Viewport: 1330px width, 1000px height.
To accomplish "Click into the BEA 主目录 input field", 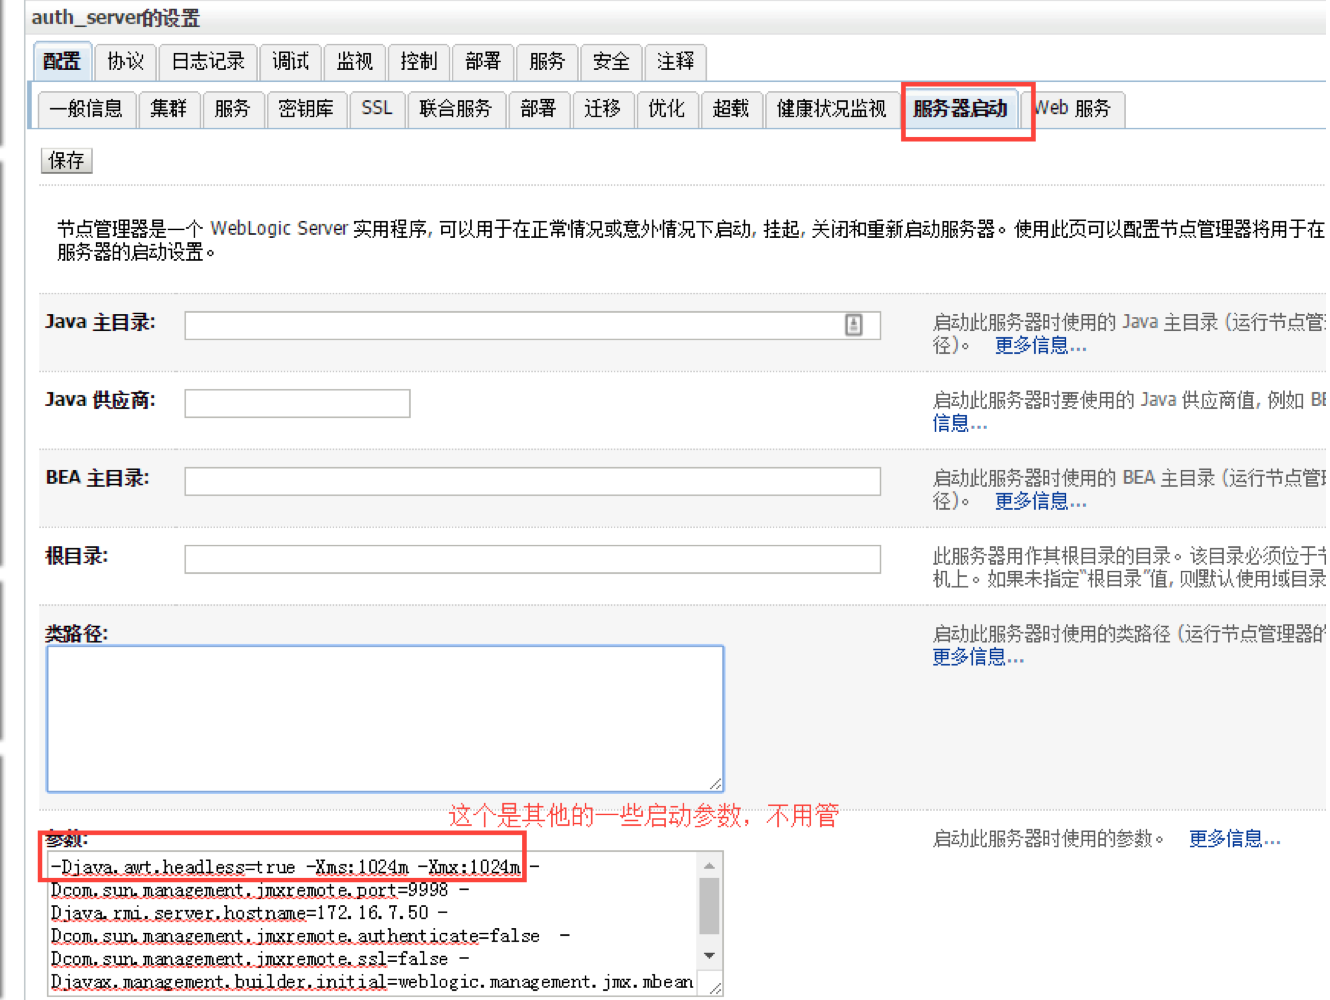I will click(x=533, y=481).
